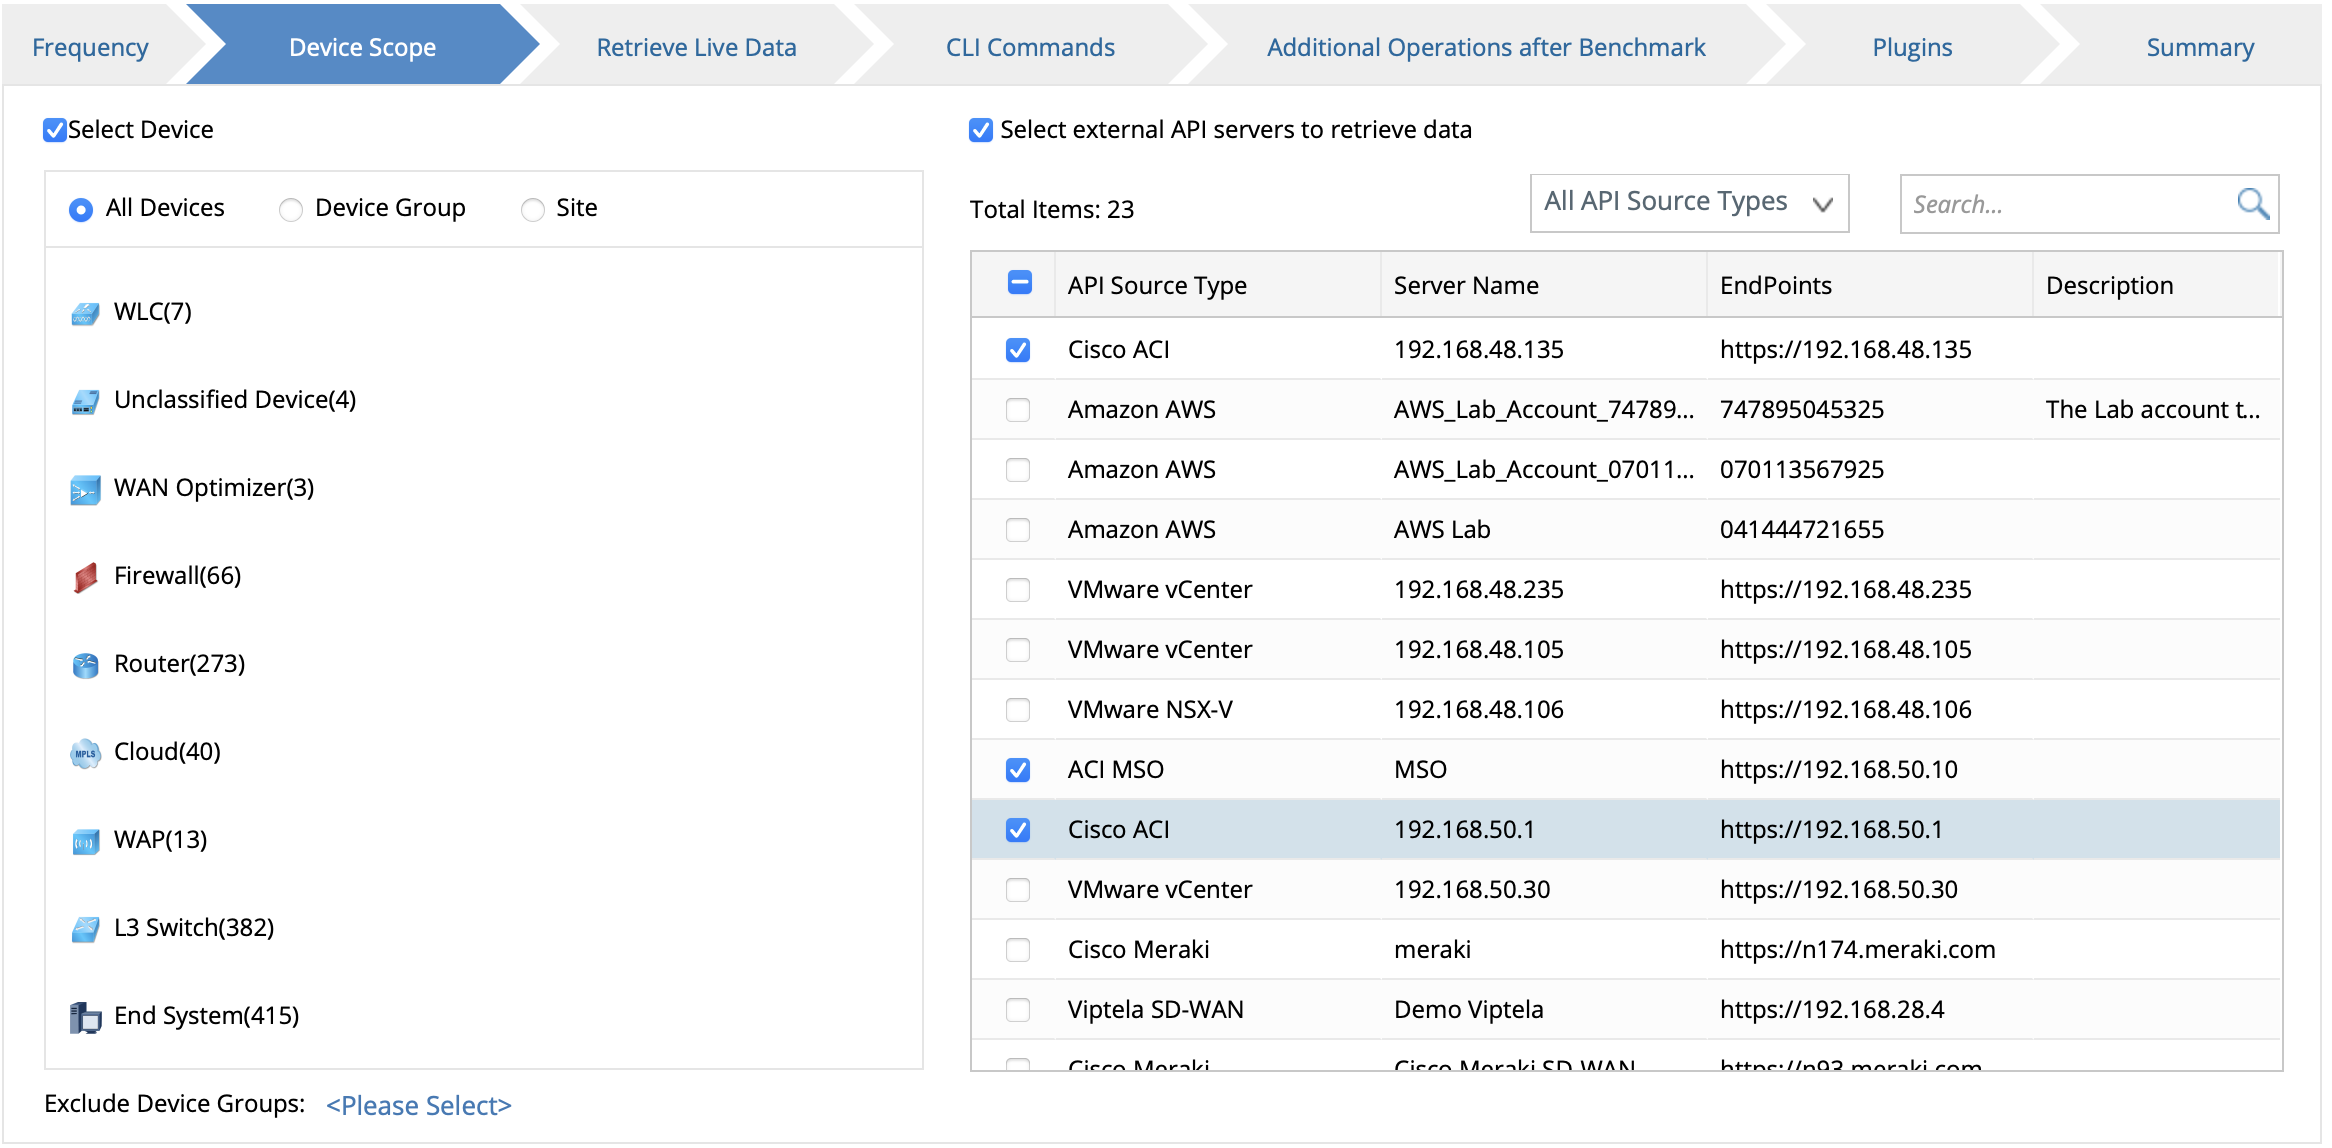Click the Please Select link for excluded groups
This screenshot has height=1148, width=2332.
(x=418, y=1105)
